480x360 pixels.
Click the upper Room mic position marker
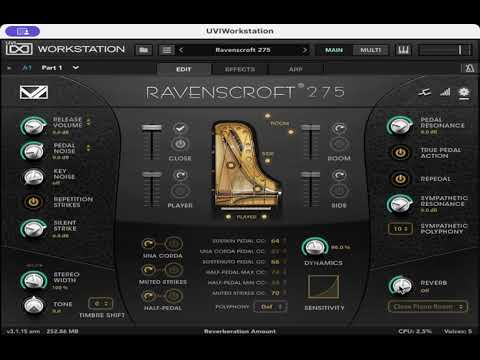[267, 116]
